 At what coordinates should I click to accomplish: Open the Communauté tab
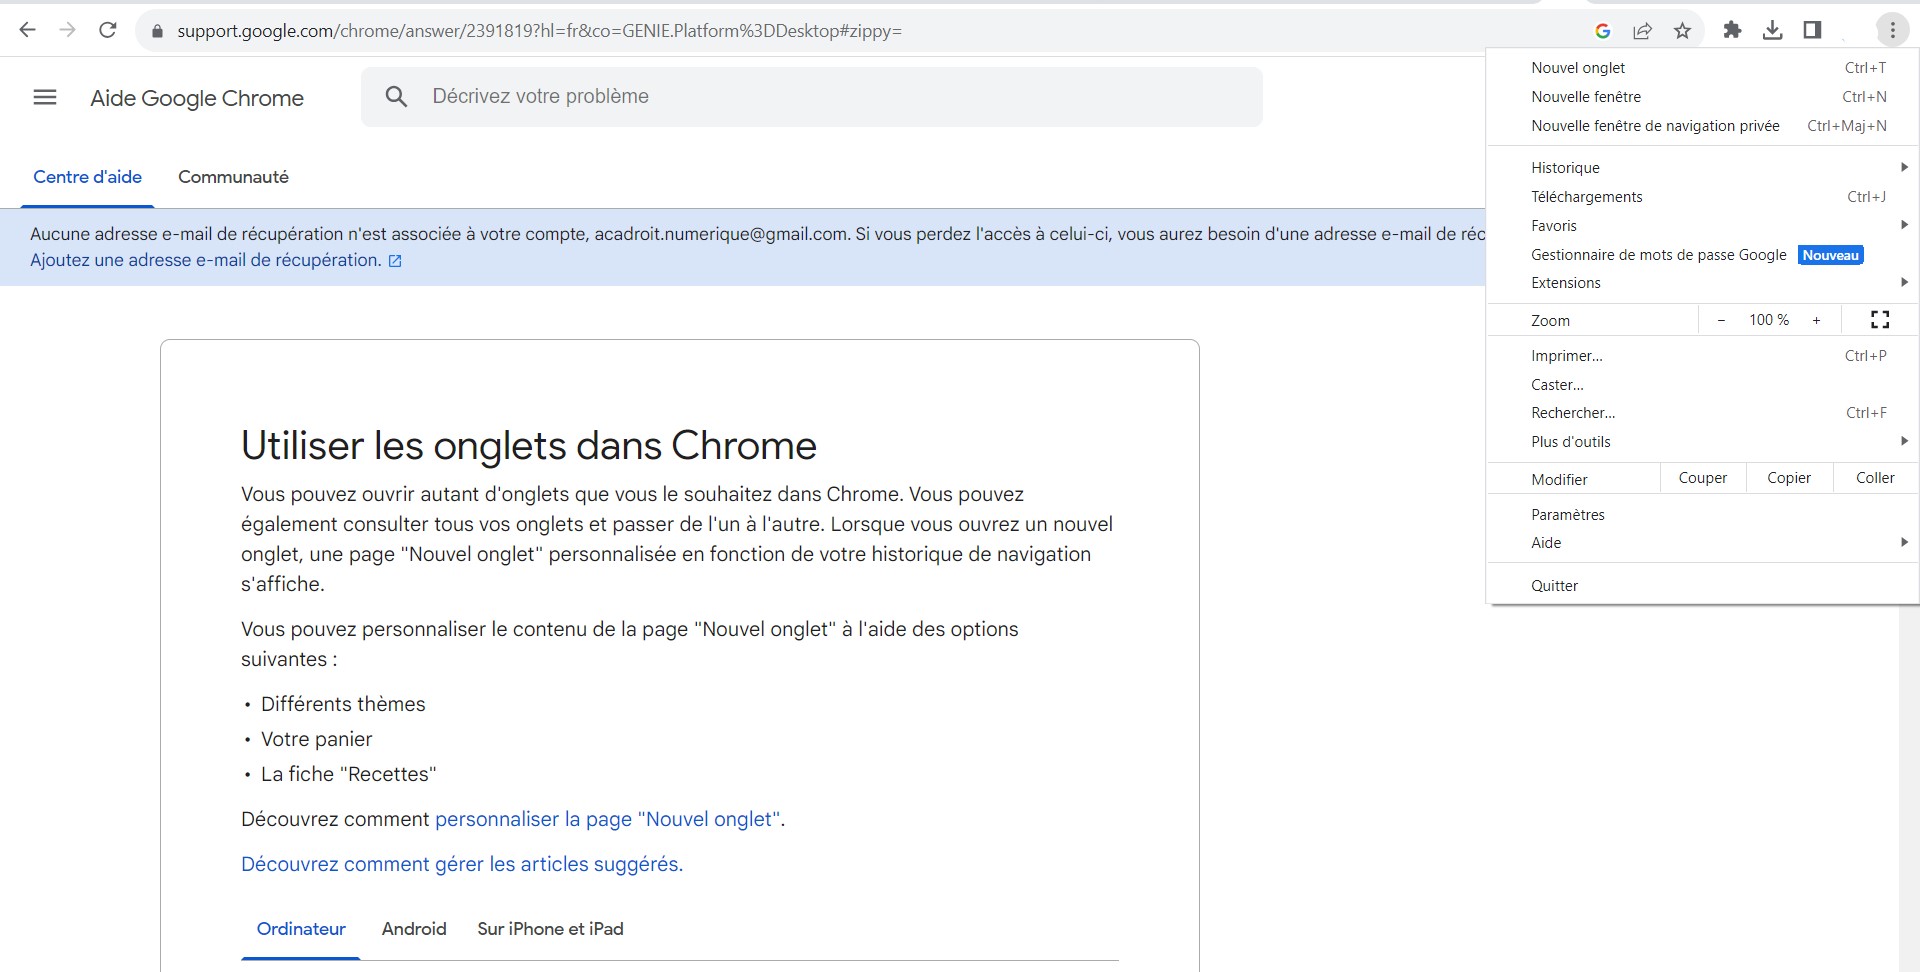[233, 177]
